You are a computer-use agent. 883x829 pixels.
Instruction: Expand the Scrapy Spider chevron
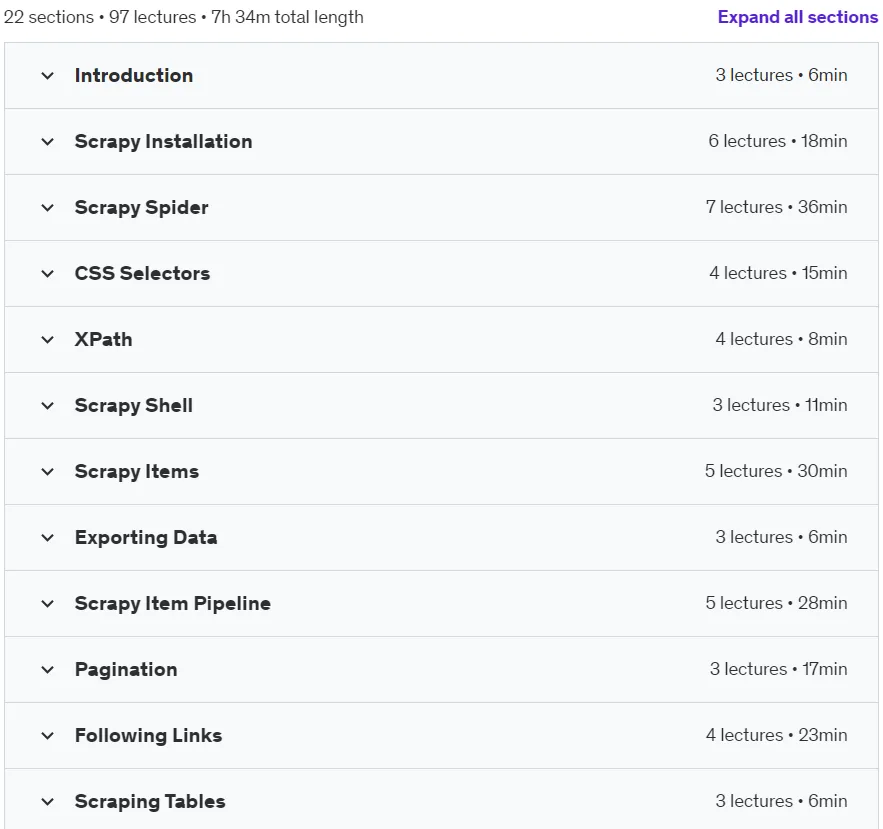pyautogui.click(x=48, y=207)
